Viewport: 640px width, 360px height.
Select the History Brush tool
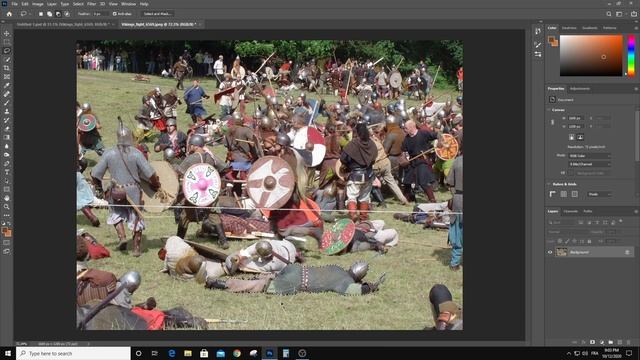pos(7,120)
